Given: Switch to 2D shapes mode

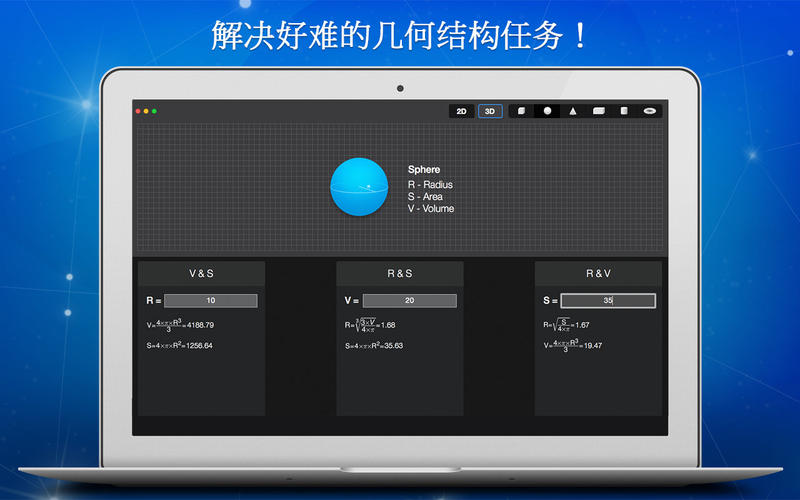Looking at the screenshot, I should click(462, 111).
